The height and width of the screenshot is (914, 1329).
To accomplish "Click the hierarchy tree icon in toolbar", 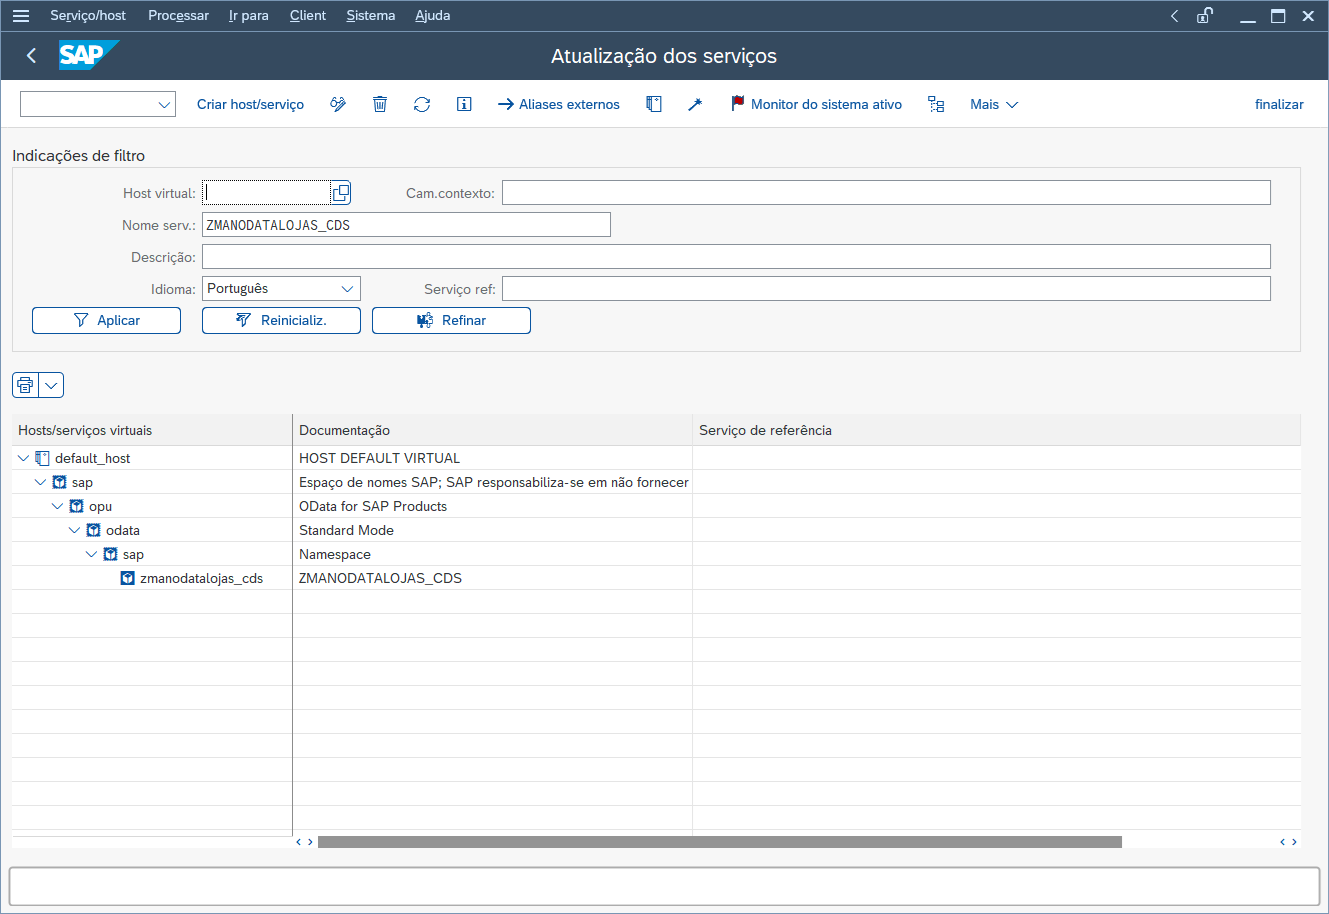I will coord(936,104).
